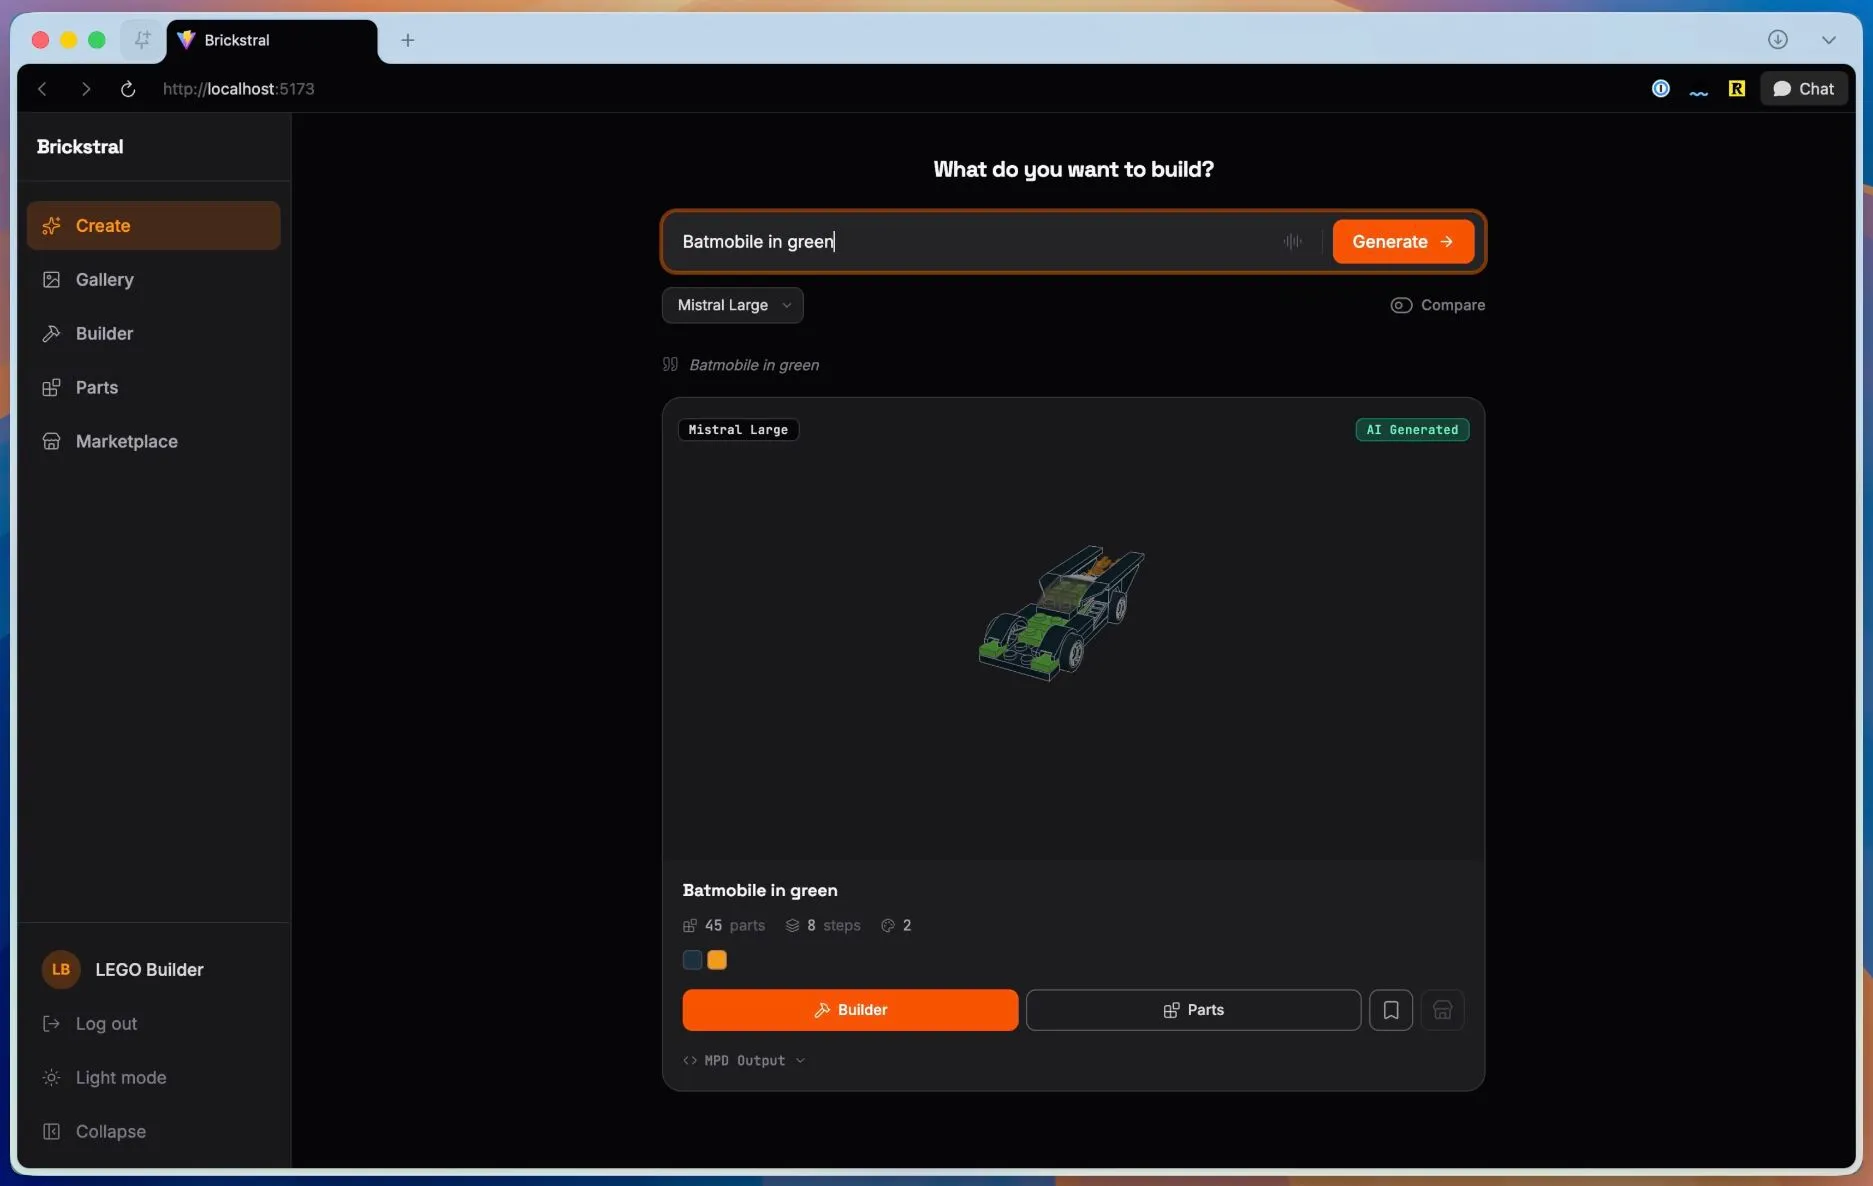Click the palette colors count icon
The image size is (1873, 1186).
[x=887, y=925]
